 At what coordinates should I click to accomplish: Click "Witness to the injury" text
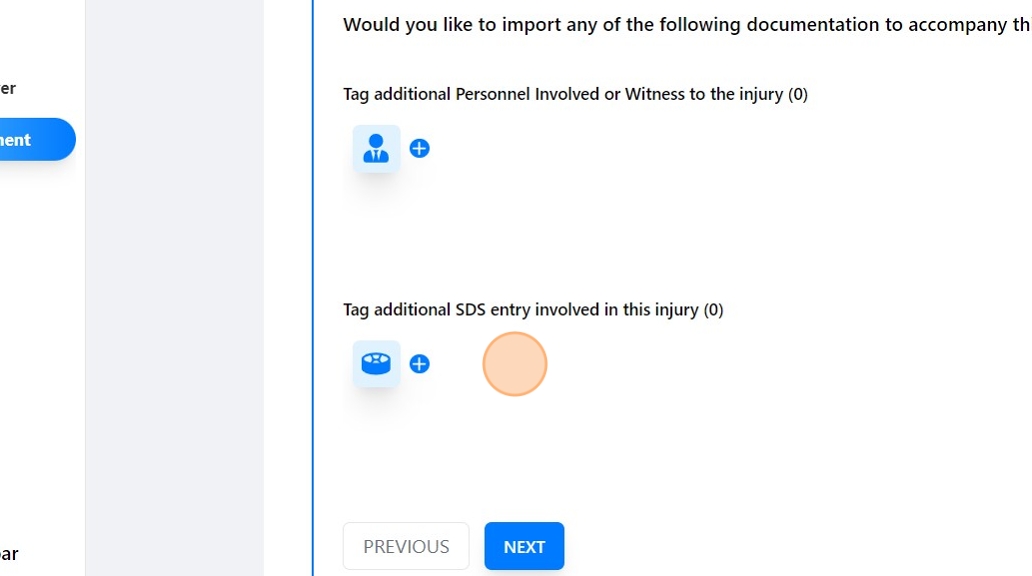point(704,94)
